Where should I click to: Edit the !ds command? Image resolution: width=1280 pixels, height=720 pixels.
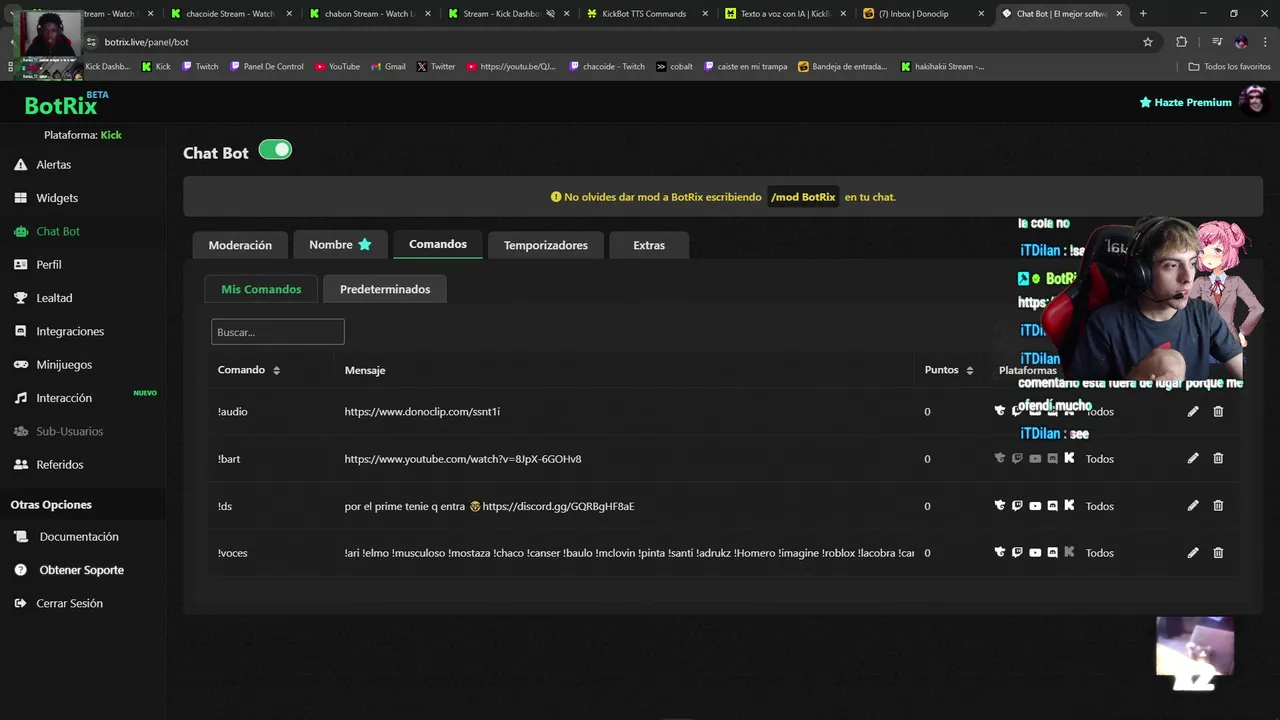(1193, 505)
